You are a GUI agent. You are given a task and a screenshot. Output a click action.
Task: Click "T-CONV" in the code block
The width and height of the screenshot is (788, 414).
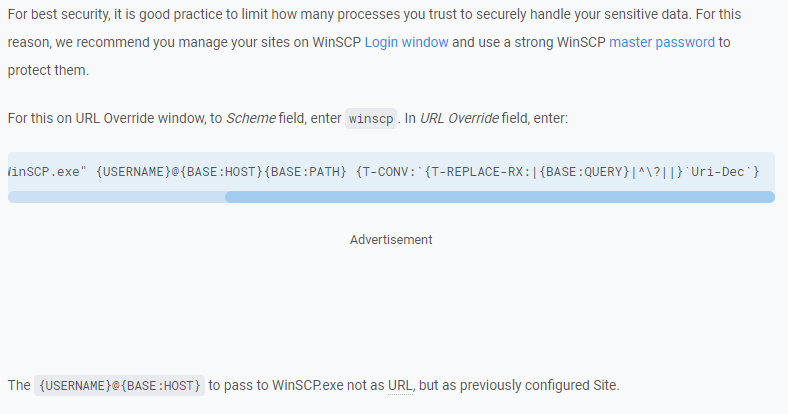click(x=385, y=172)
